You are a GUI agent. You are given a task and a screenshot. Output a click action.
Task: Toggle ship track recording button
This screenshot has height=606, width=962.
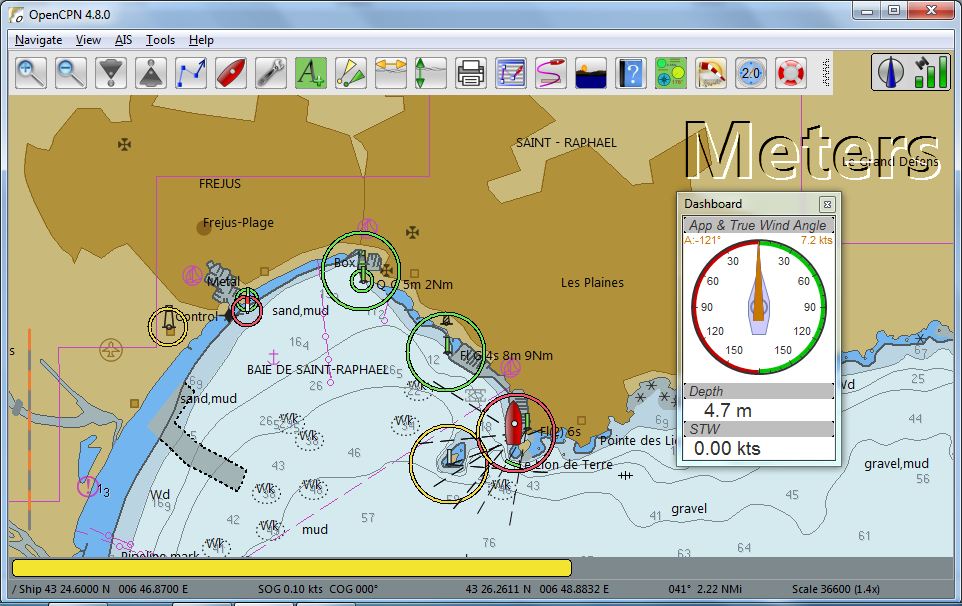(551, 73)
